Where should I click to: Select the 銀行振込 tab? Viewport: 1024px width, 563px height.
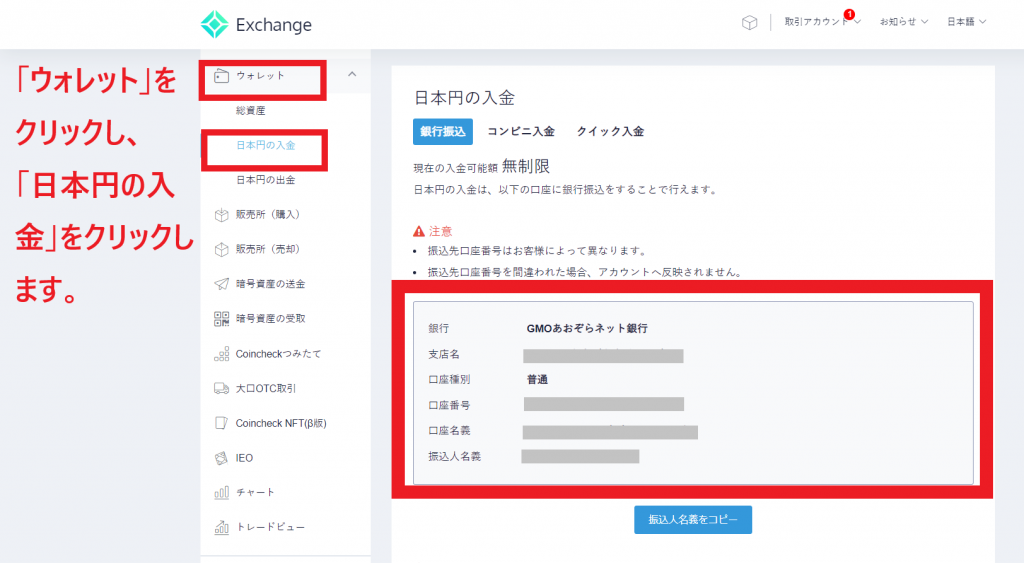pos(443,131)
